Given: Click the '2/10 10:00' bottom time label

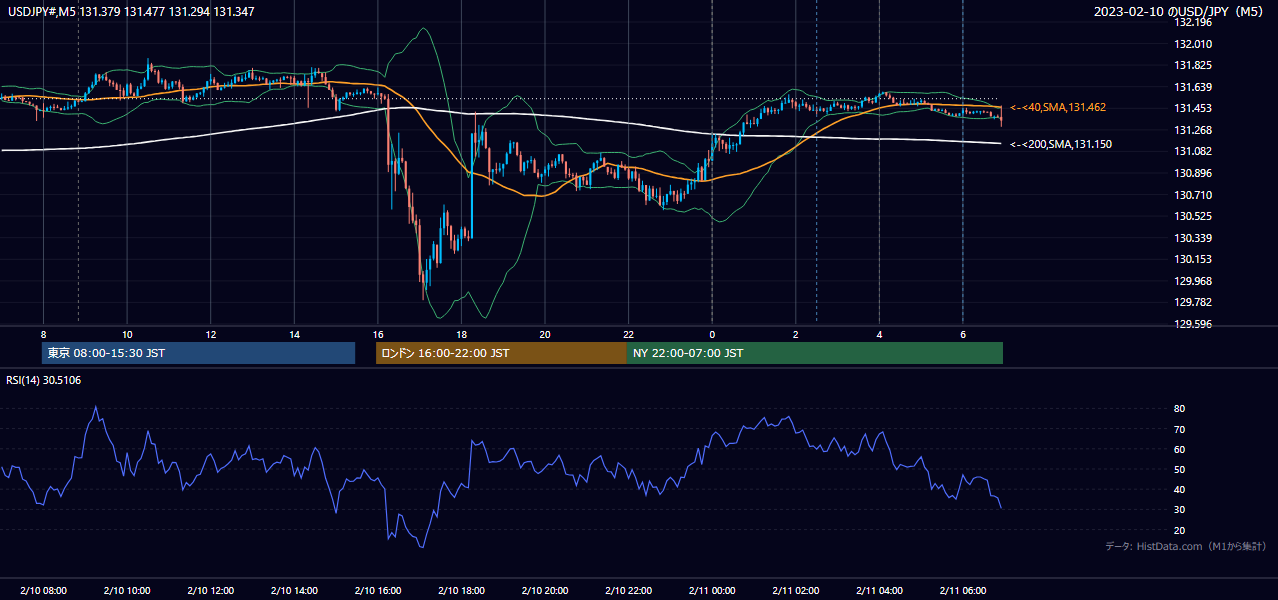Looking at the screenshot, I should 127,591.
